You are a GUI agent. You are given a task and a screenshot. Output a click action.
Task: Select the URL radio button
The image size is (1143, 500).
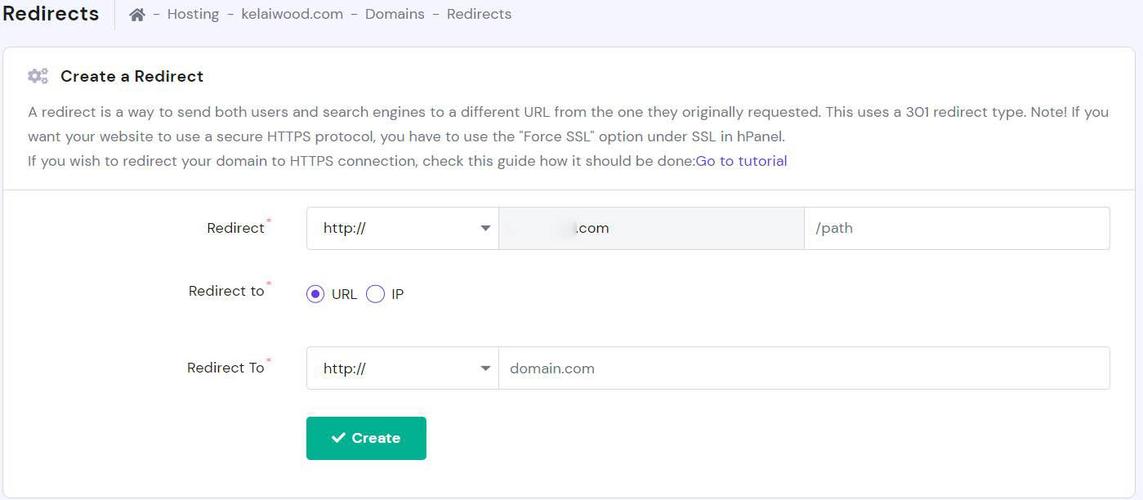[x=315, y=294]
